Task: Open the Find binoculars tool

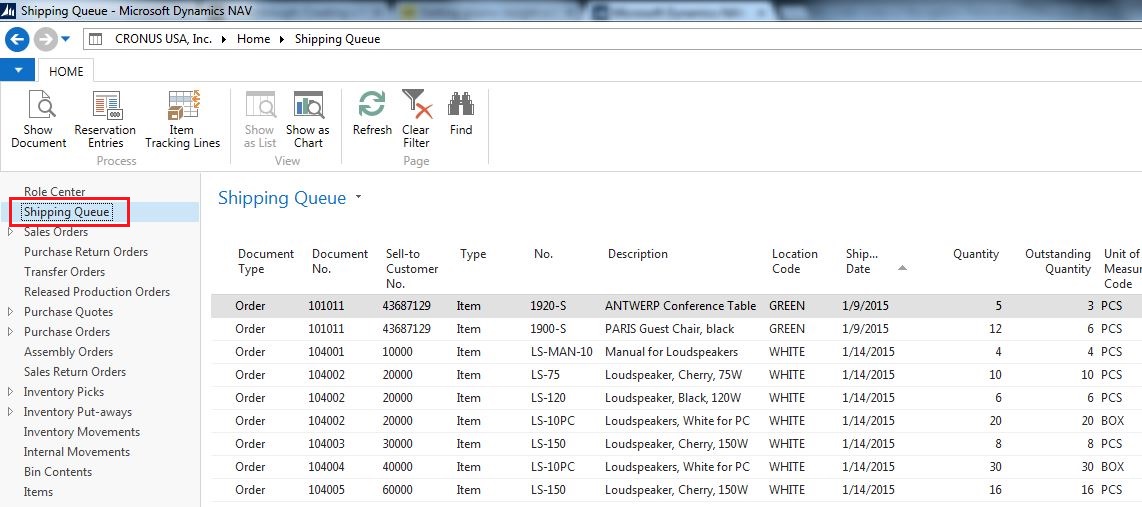Action: pyautogui.click(x=461, y=114)
